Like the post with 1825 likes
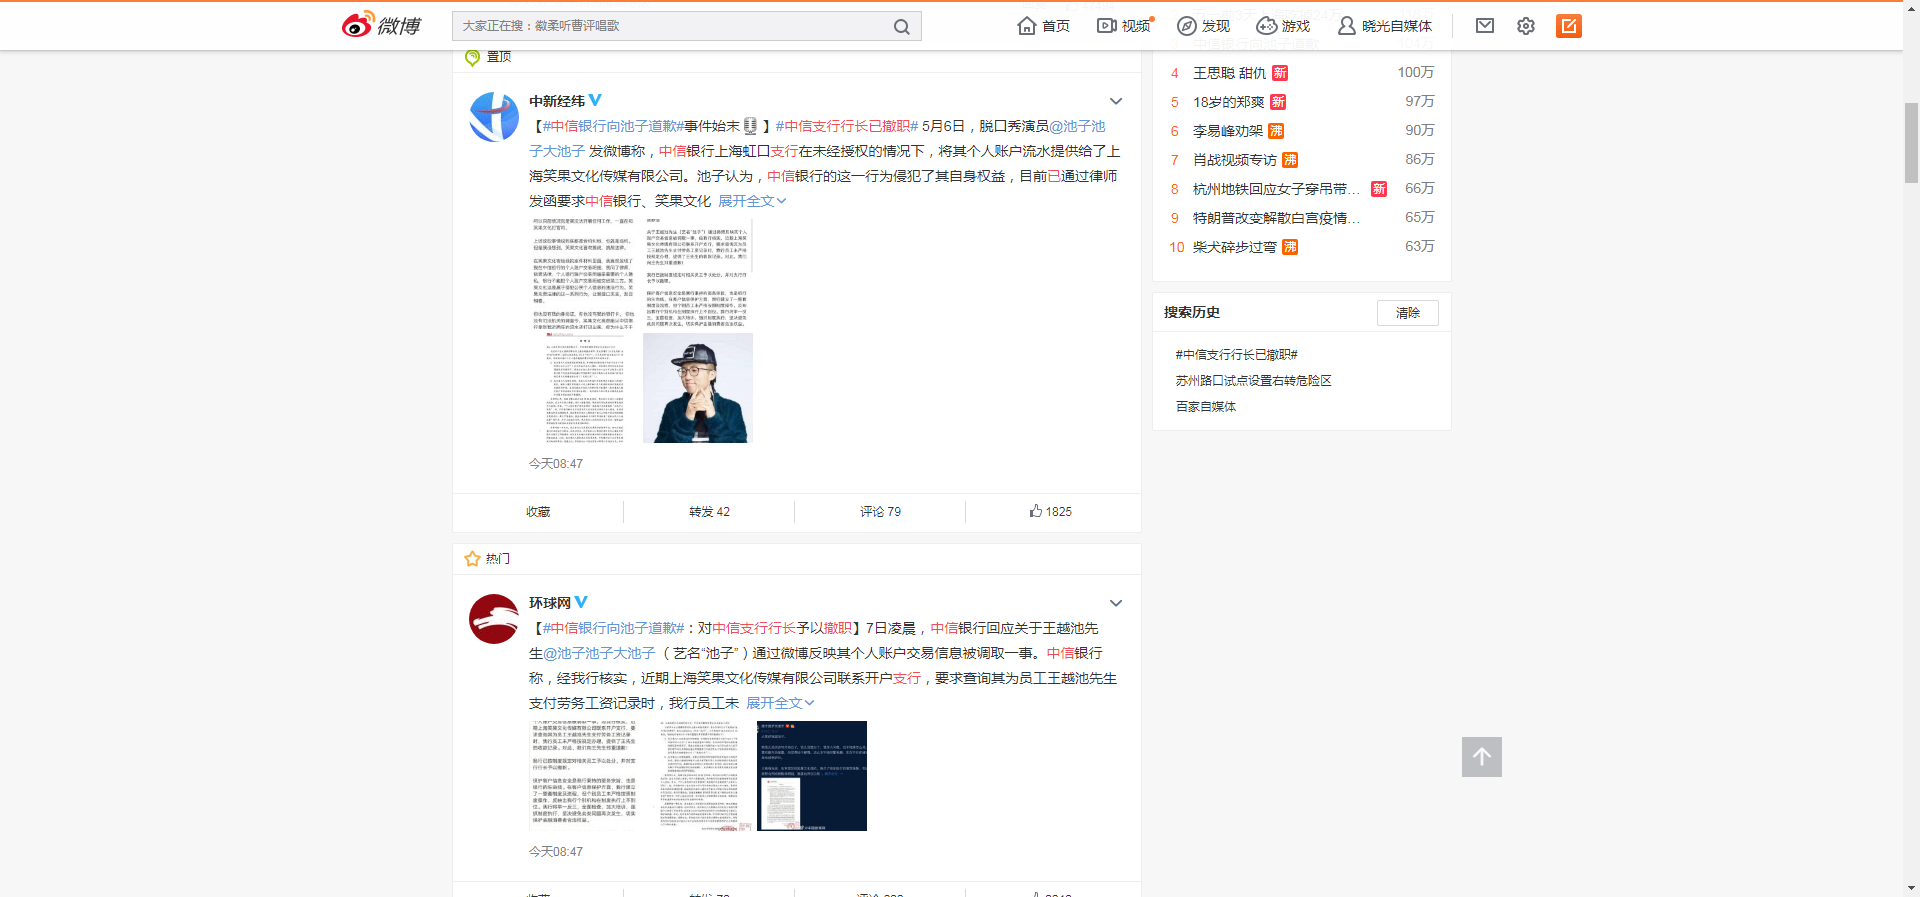1920x897 pixels. click(x=1051, y=512)
